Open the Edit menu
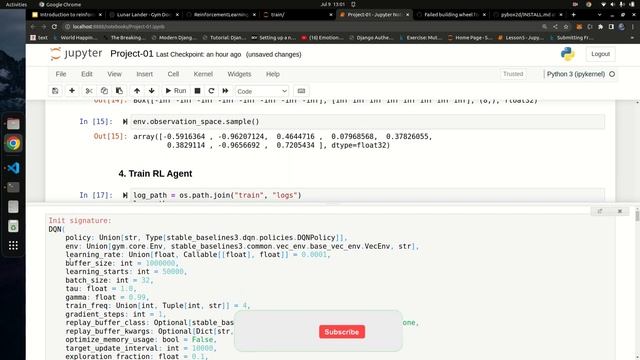Screen dimensions: 640x360 click(x=87, y=74)
